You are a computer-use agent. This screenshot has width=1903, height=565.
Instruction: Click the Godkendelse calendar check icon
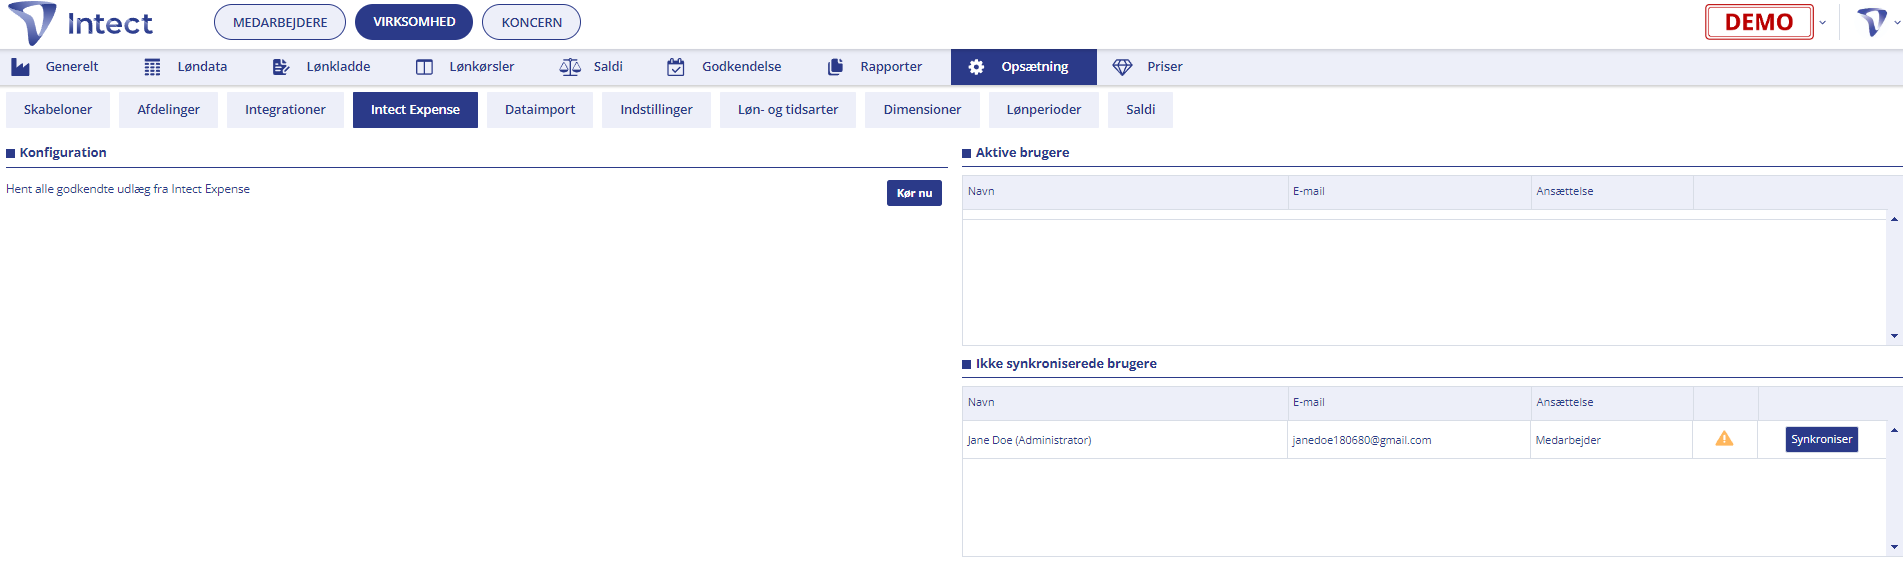pos(676,67)
